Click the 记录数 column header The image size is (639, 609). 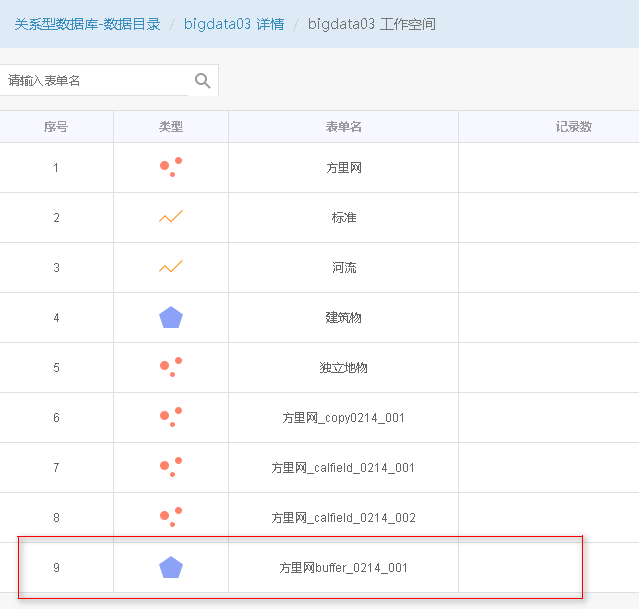pyautogui.click(x=573, y=127)
